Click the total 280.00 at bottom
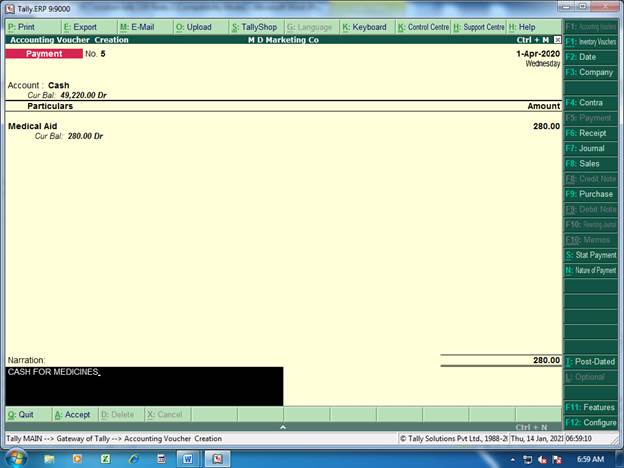Screen dimensions: 624x468 pos(546,360)
